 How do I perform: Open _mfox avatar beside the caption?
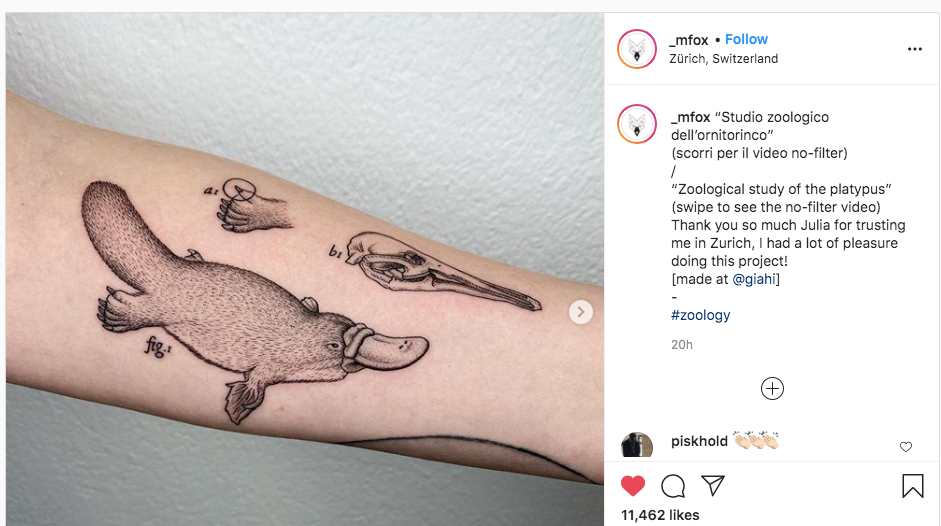637,124
